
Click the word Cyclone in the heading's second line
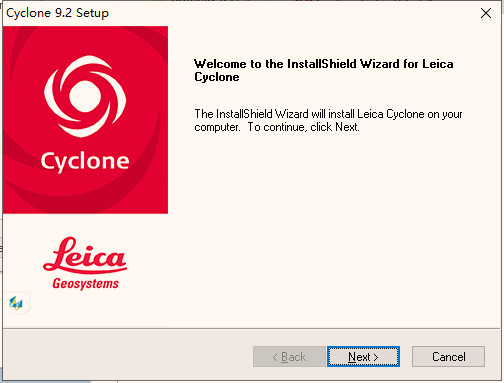coord(217,77)
